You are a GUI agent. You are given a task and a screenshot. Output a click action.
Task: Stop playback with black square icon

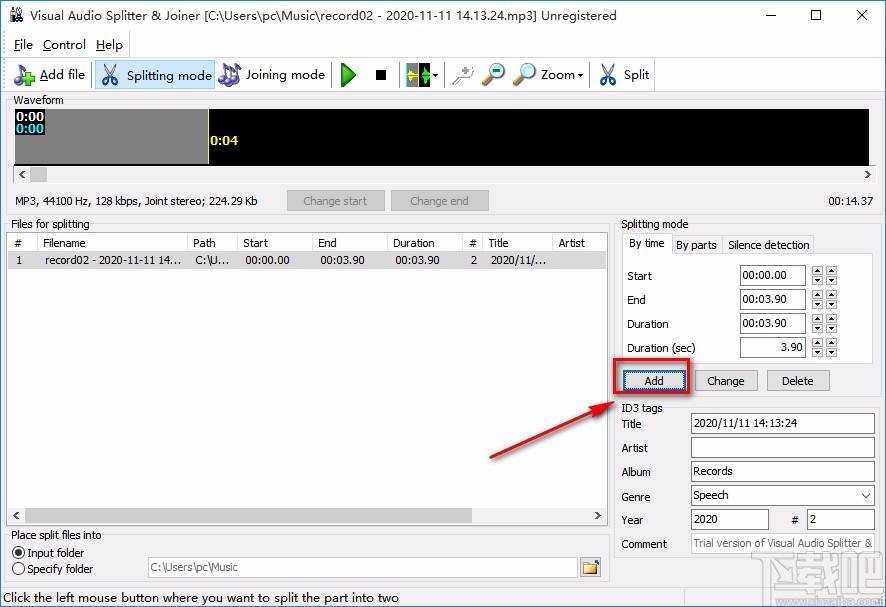(381, 75)
